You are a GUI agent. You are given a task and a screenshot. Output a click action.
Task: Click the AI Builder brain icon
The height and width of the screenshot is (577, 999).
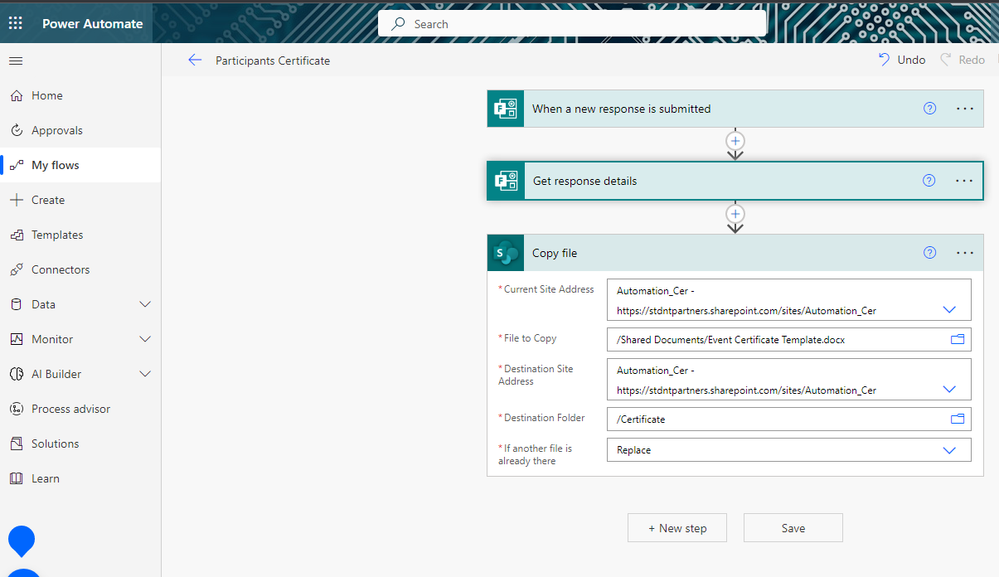coord(17,374)
